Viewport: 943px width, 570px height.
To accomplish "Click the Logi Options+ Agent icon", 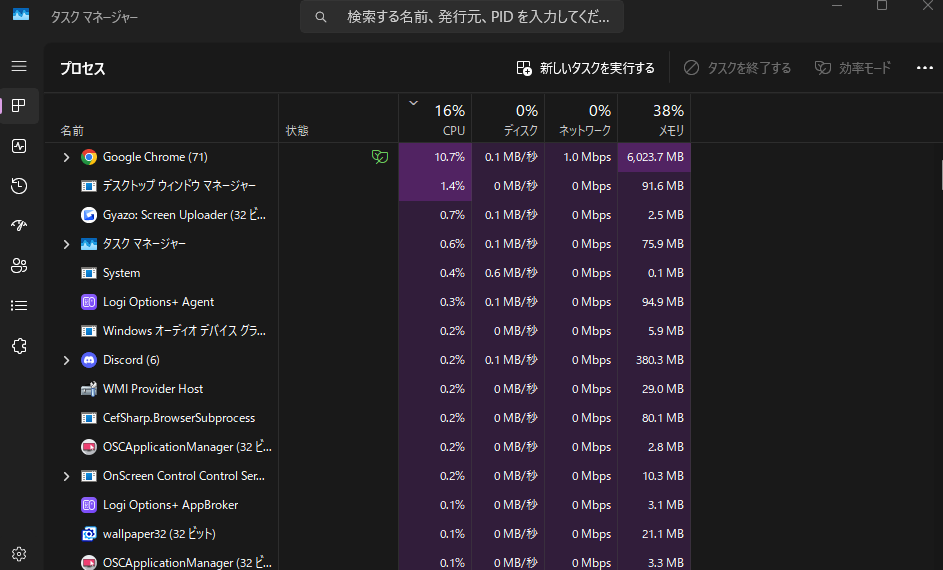I will coord(89,302).
